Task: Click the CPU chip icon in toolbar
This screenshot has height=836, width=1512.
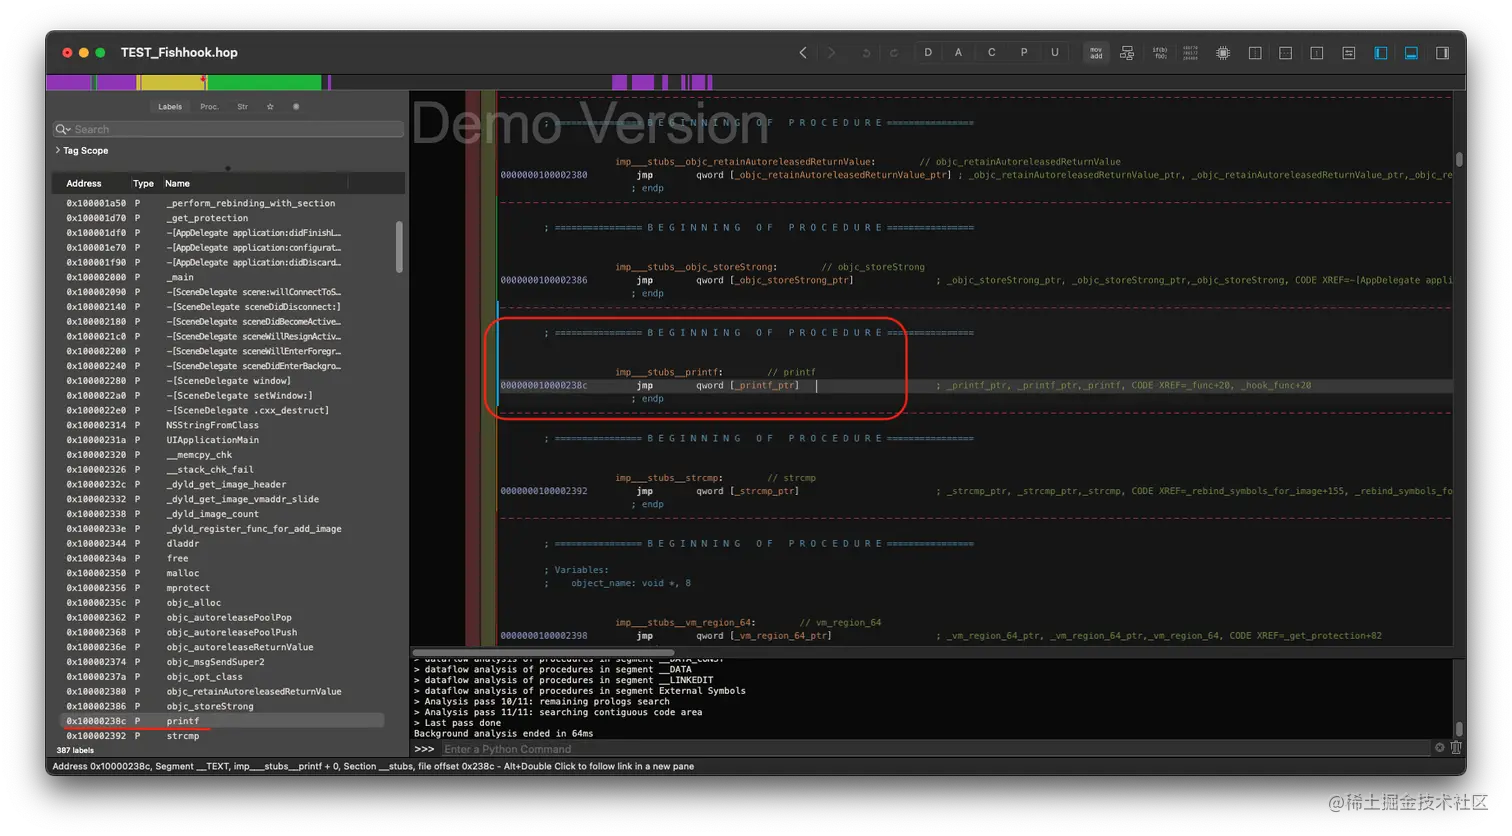Action: pyautogui.click(x=1223, y=53)
